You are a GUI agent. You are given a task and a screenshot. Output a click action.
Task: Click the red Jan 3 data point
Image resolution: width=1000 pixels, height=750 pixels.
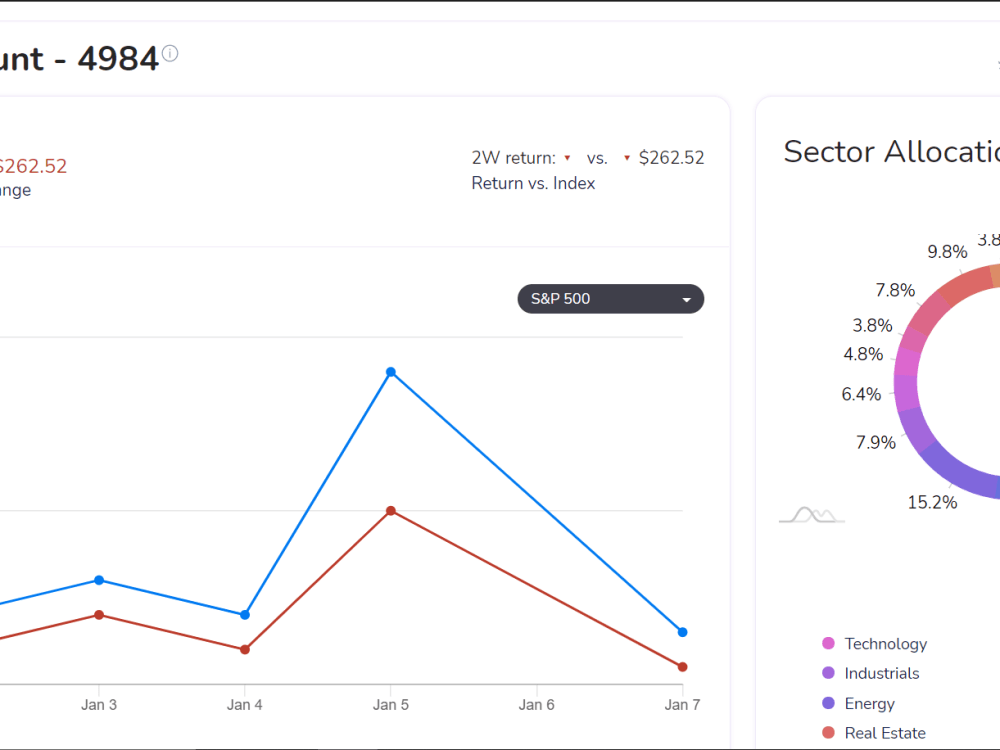99,615
